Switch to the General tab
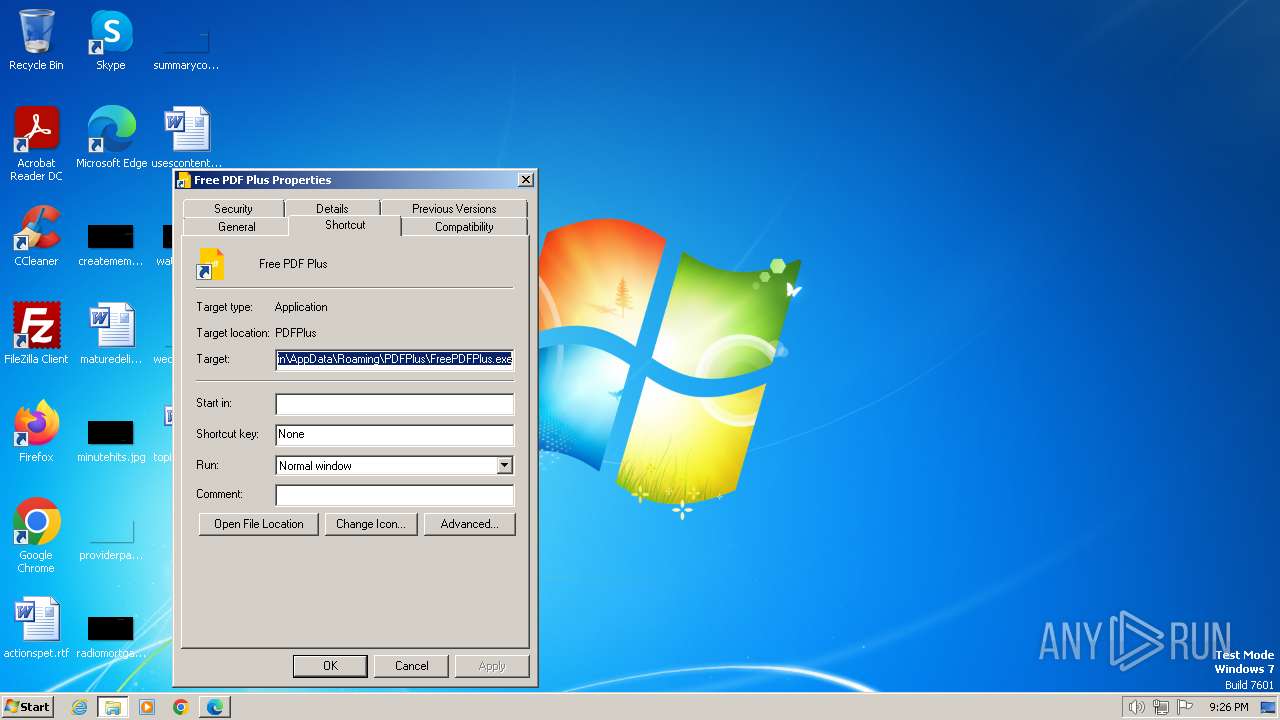Screen dimensions: 1280x720 pos(237,227)
